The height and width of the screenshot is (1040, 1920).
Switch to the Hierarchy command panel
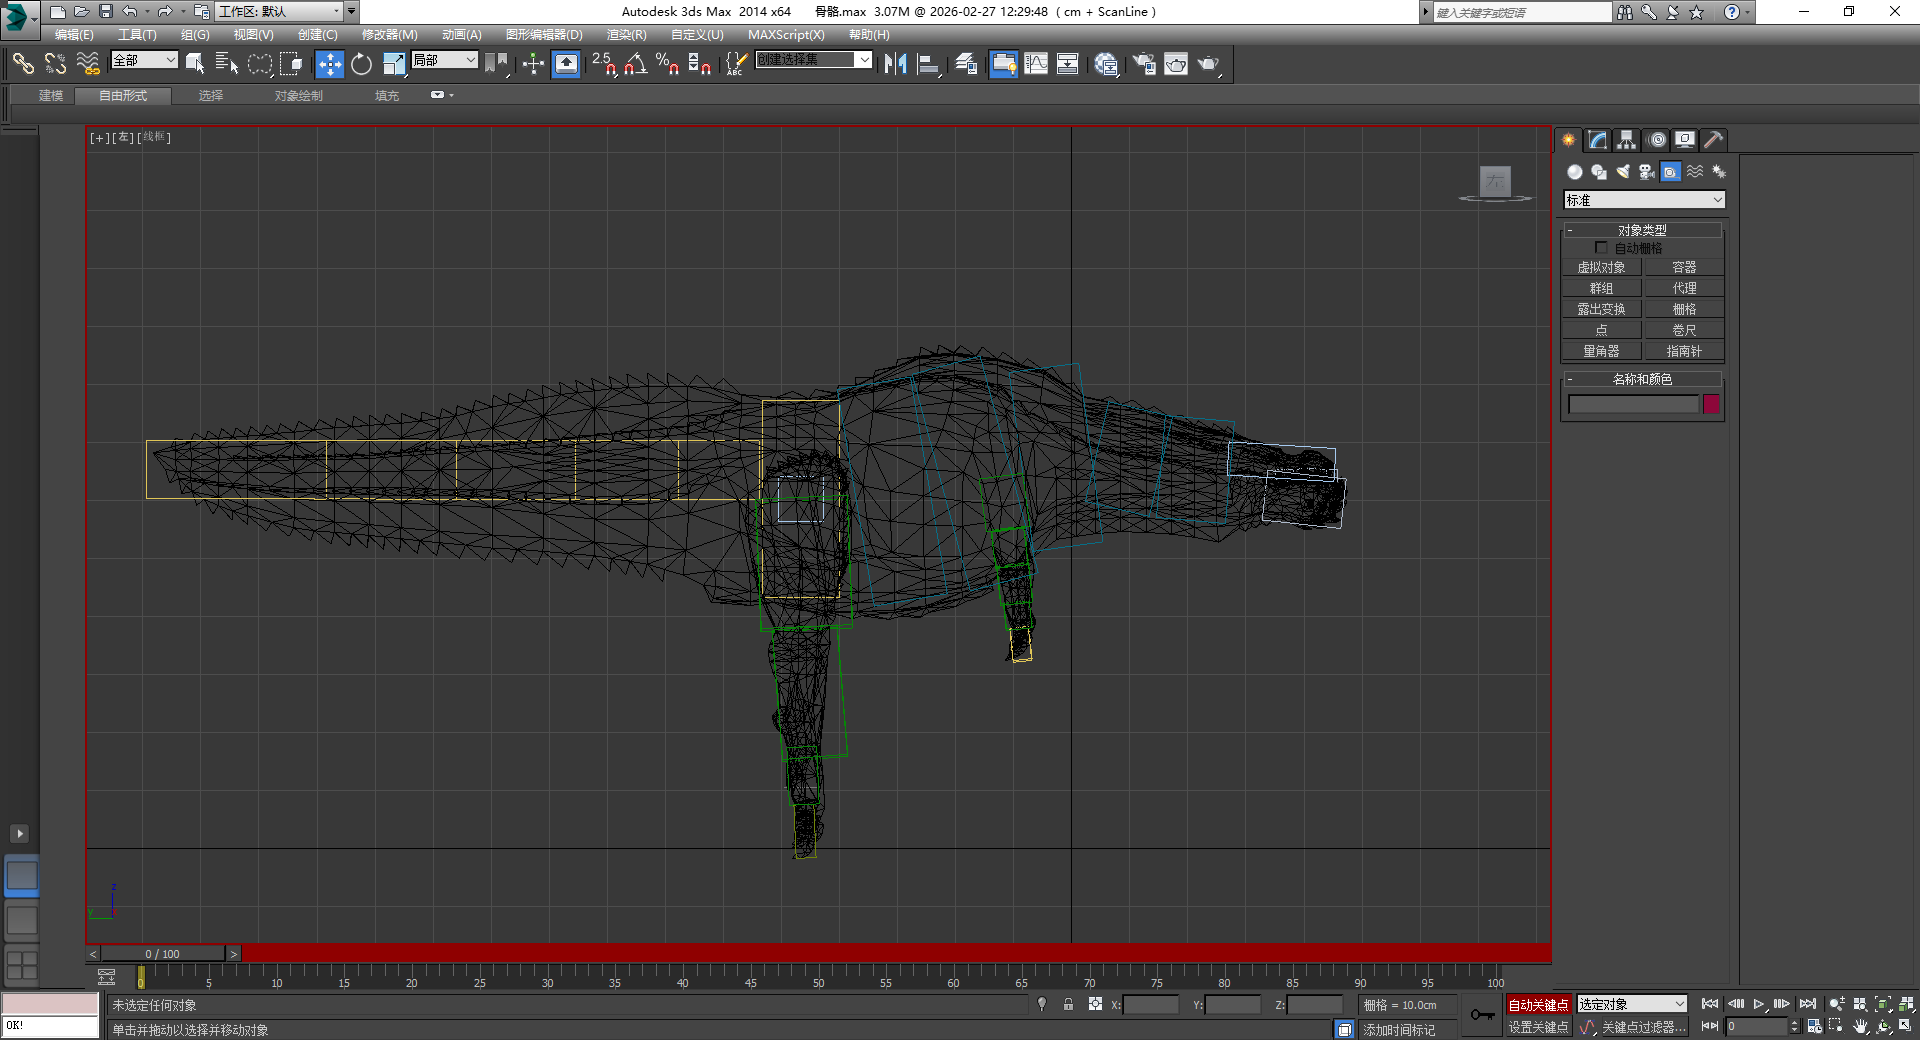(1626, 140)
